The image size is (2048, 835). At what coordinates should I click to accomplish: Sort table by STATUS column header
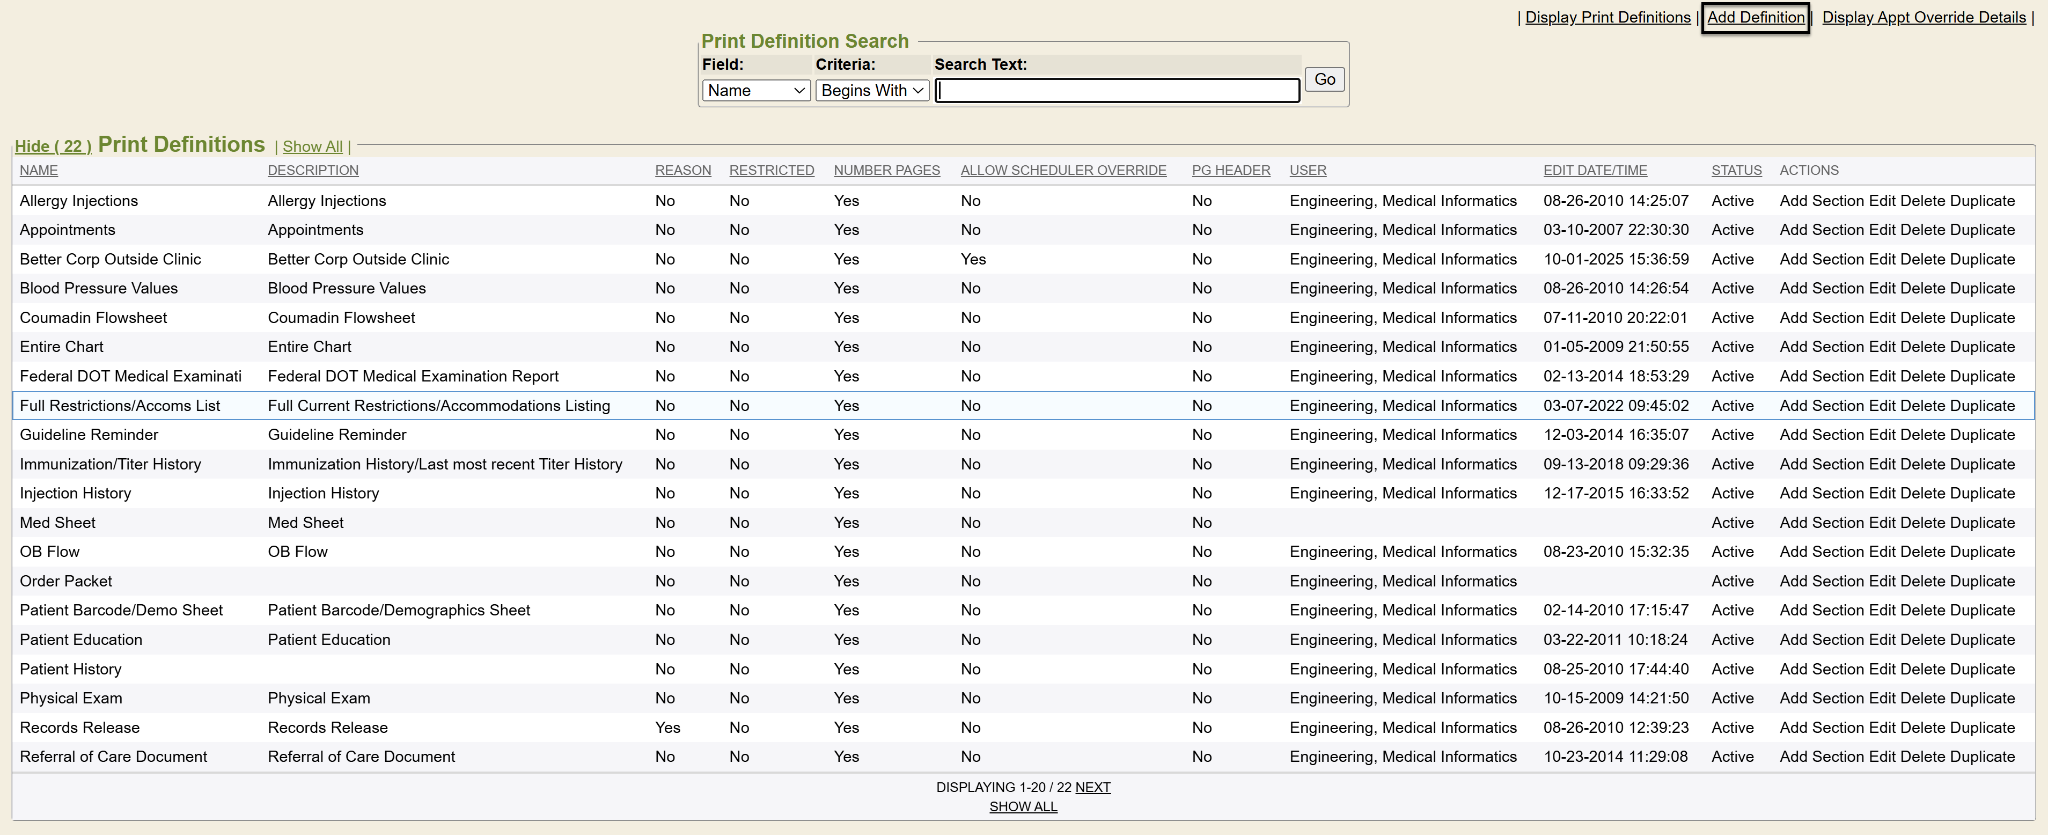pyautogui.click(x=1736, y=171)
